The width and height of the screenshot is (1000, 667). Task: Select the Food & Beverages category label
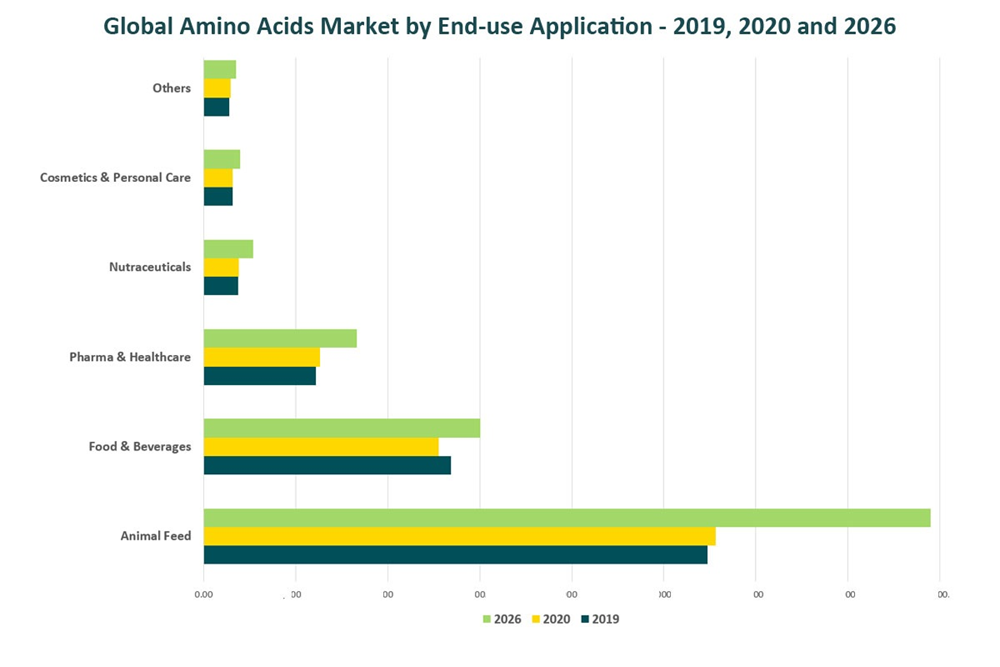pyautogui.click(x=139, y=447)
